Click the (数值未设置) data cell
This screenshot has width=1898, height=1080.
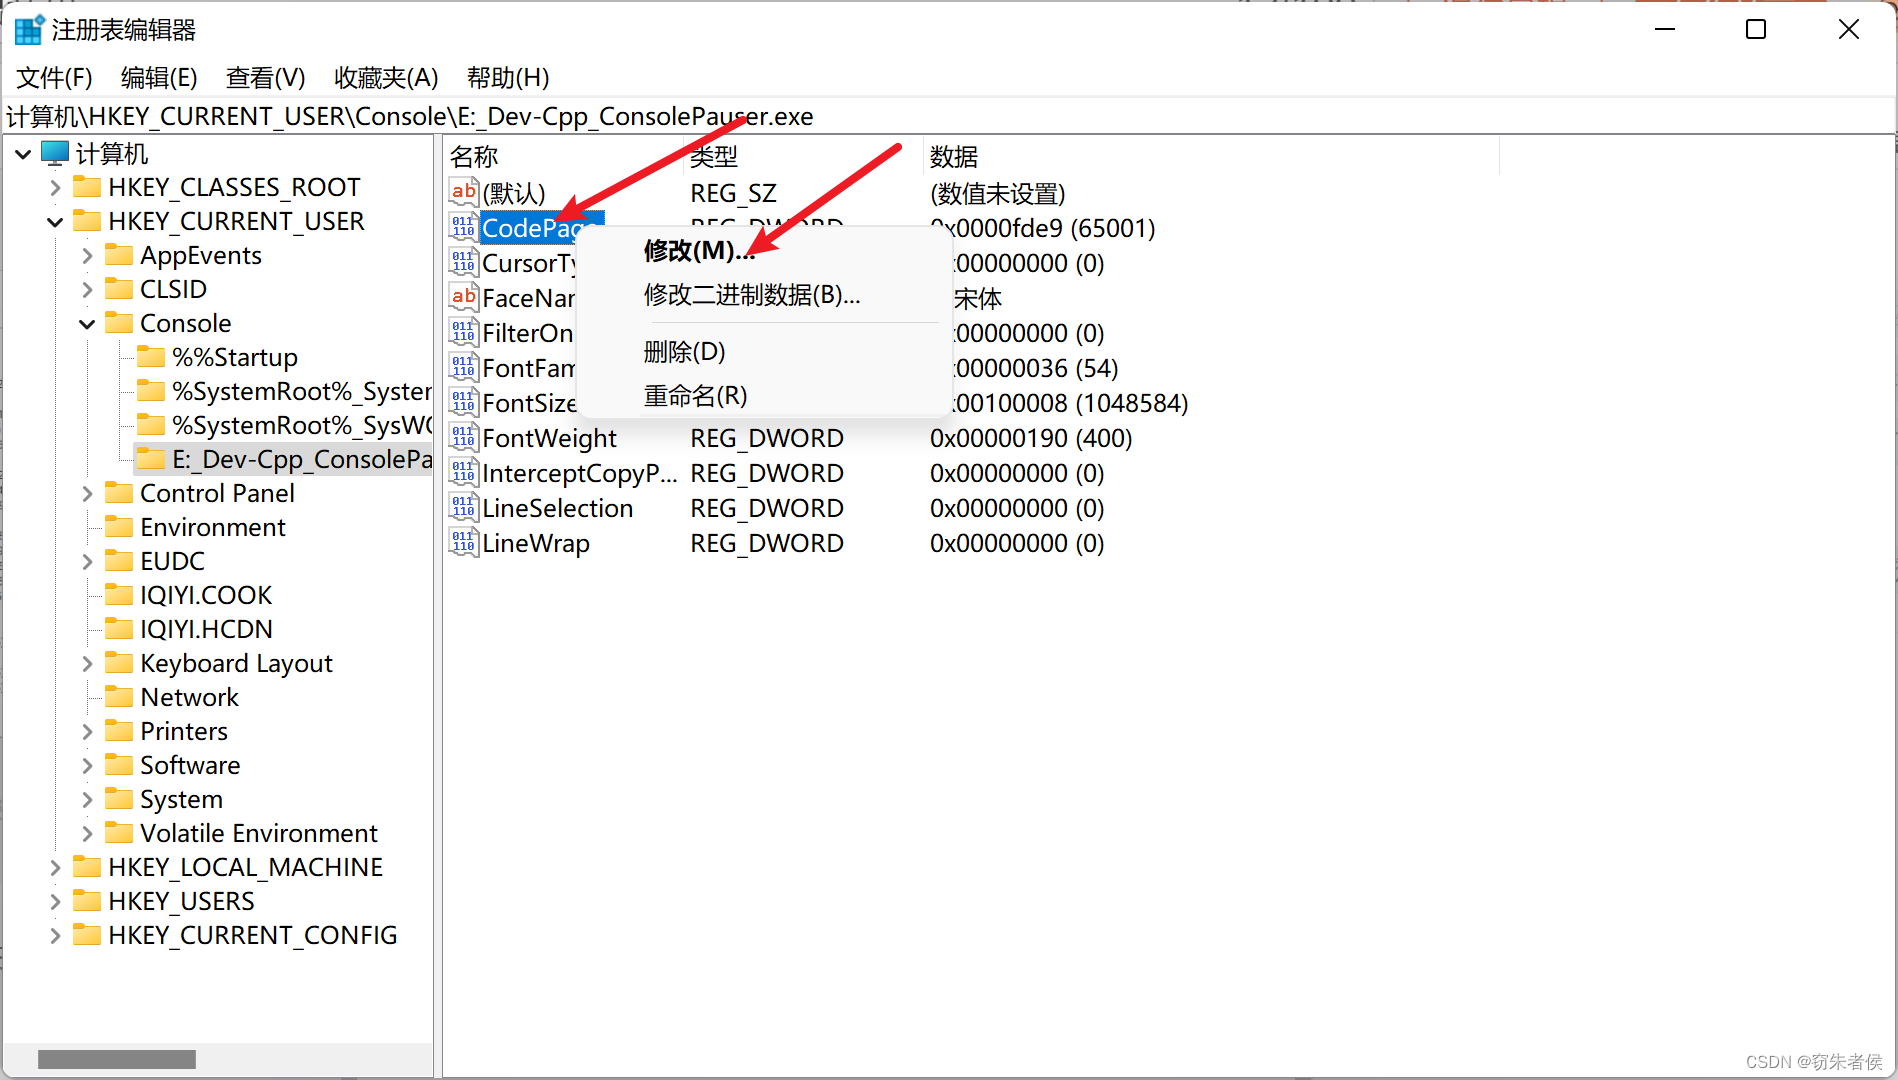997,193
